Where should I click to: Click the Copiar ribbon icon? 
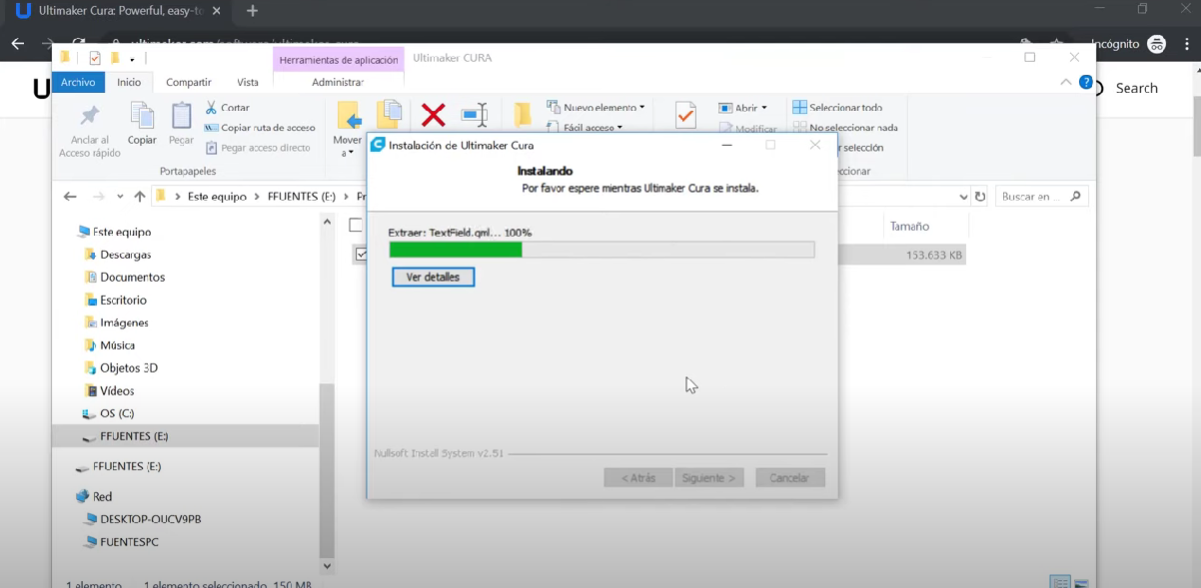coord(142,116)
